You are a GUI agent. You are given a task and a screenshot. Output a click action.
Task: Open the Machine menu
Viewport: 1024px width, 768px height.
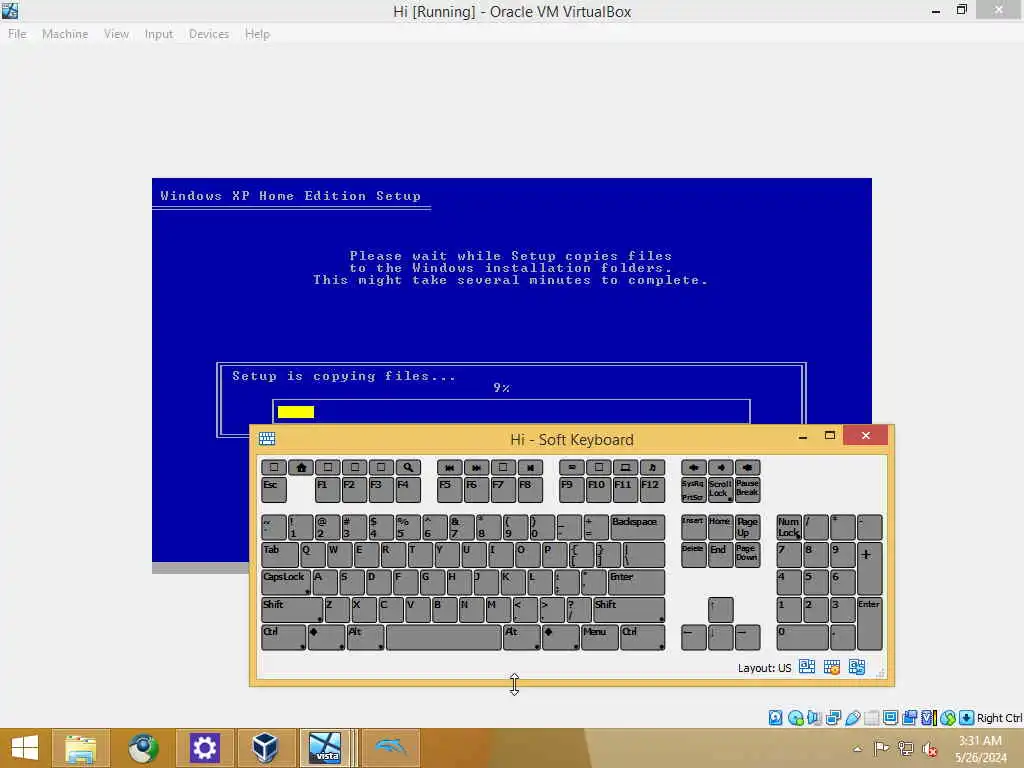tap(65, 34)
